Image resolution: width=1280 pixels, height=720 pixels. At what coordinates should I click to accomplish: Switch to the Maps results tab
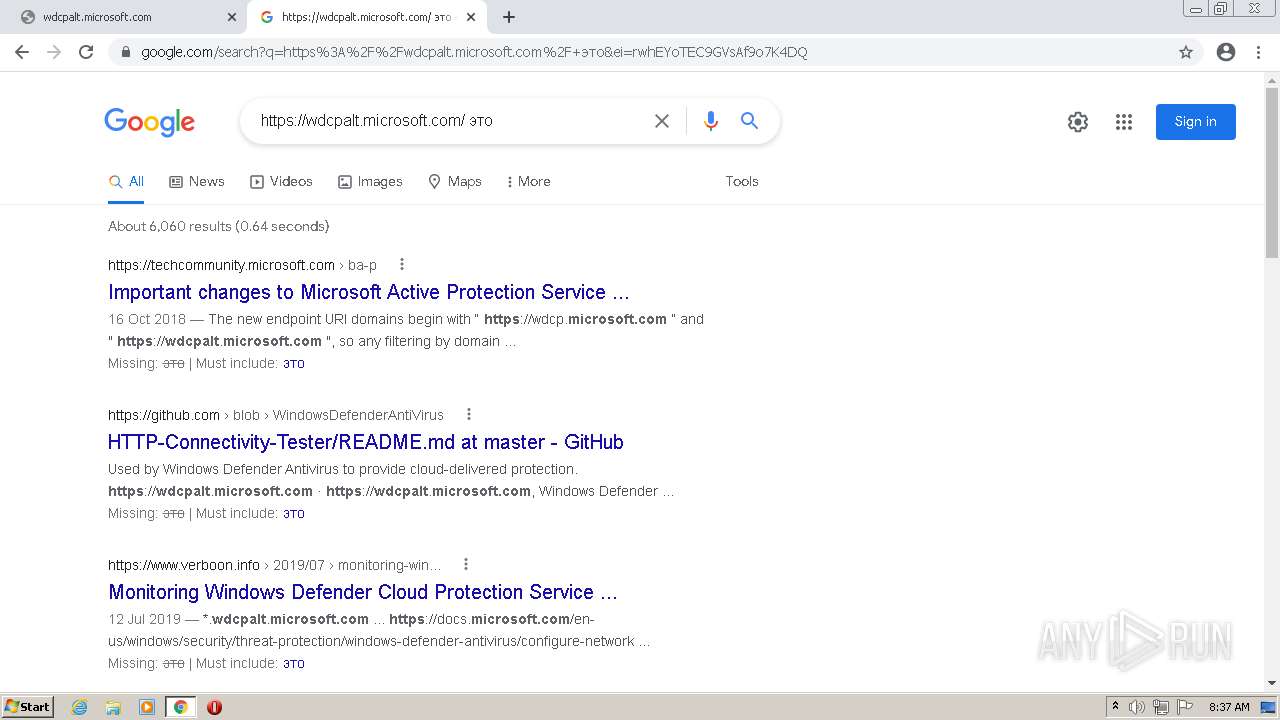tap(455, 182)
